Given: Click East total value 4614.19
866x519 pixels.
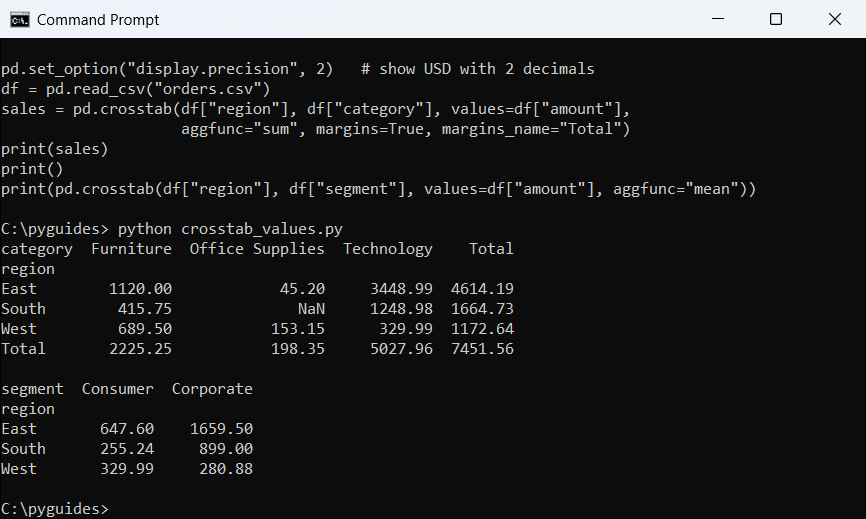Looking at the screenshot, I should point(482,289).
